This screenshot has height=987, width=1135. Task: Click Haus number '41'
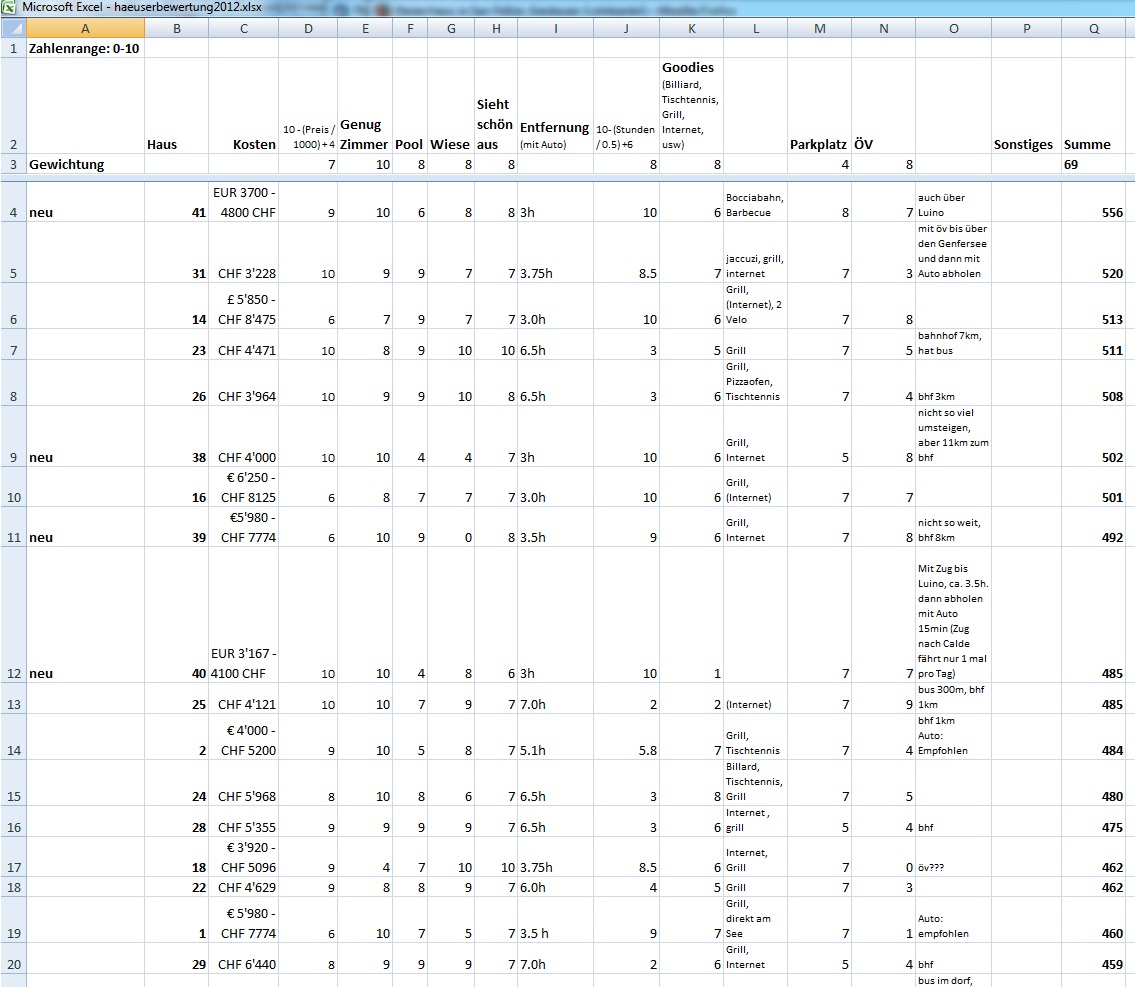[x=177, y=202]
